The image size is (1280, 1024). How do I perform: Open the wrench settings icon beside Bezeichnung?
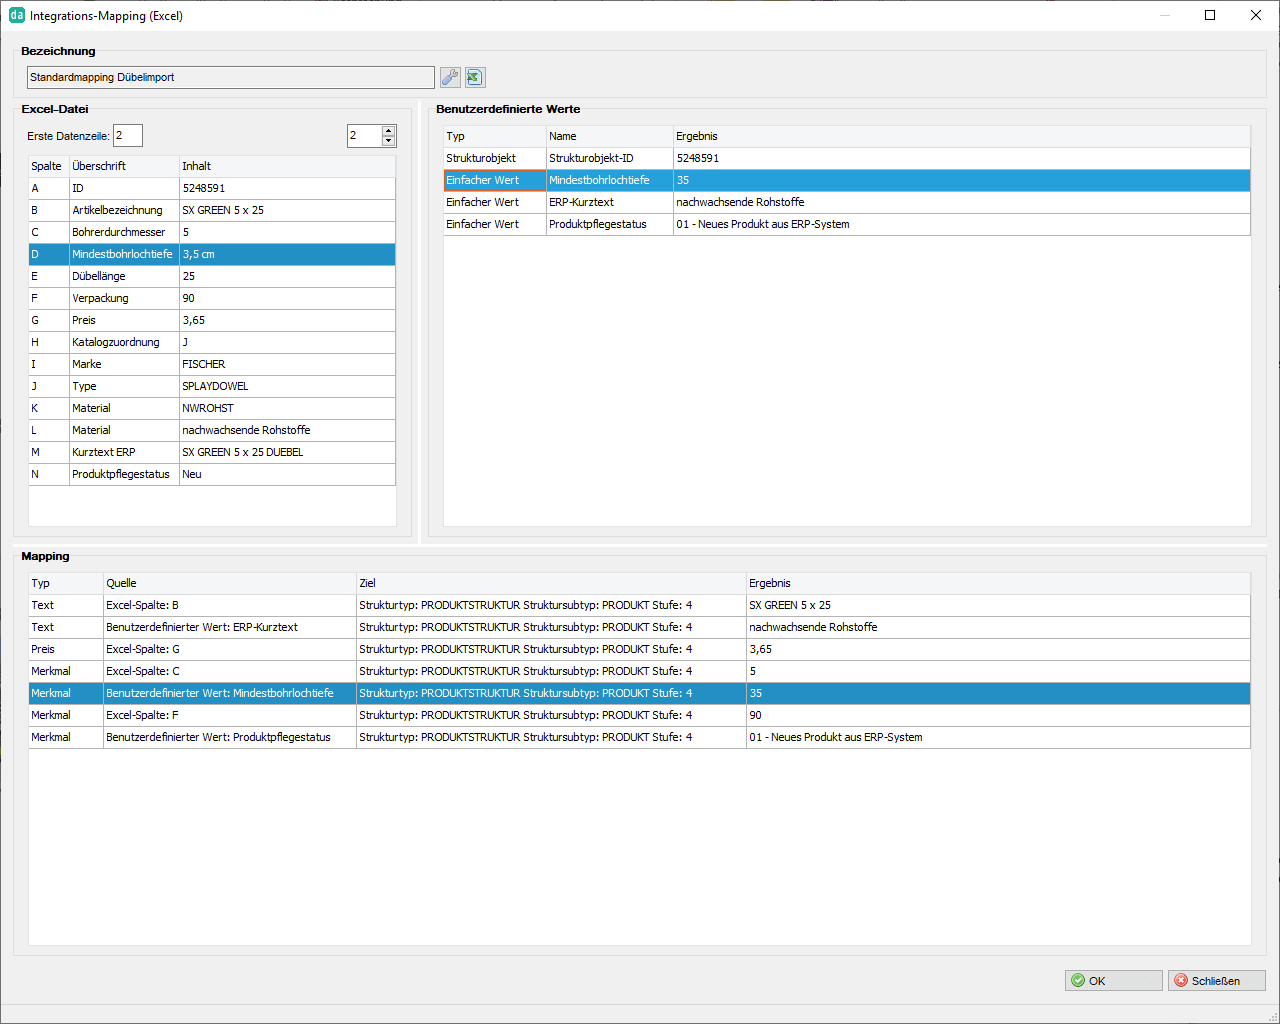pos(450,77)
